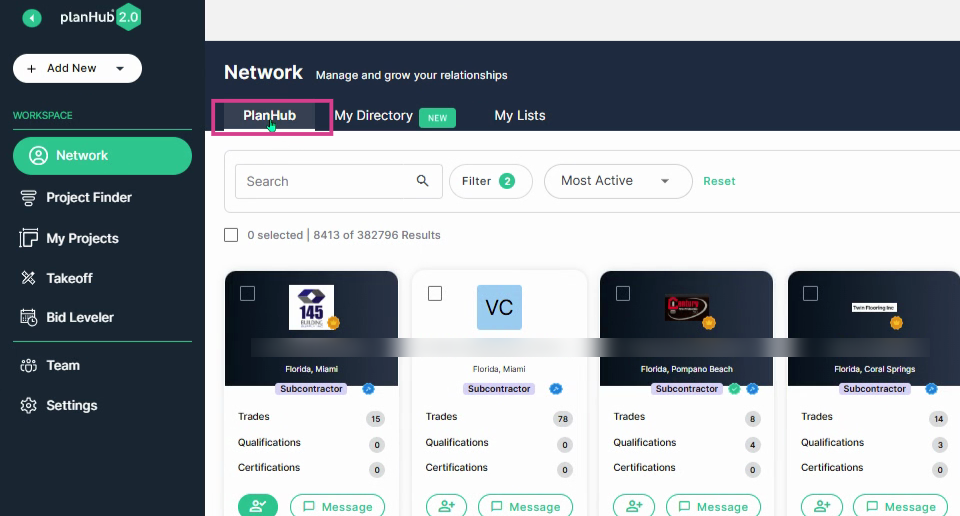The width and height of the screenshot is (960, 516).
Task: Click the search magnifier icon
Action: tap(422, 181)
